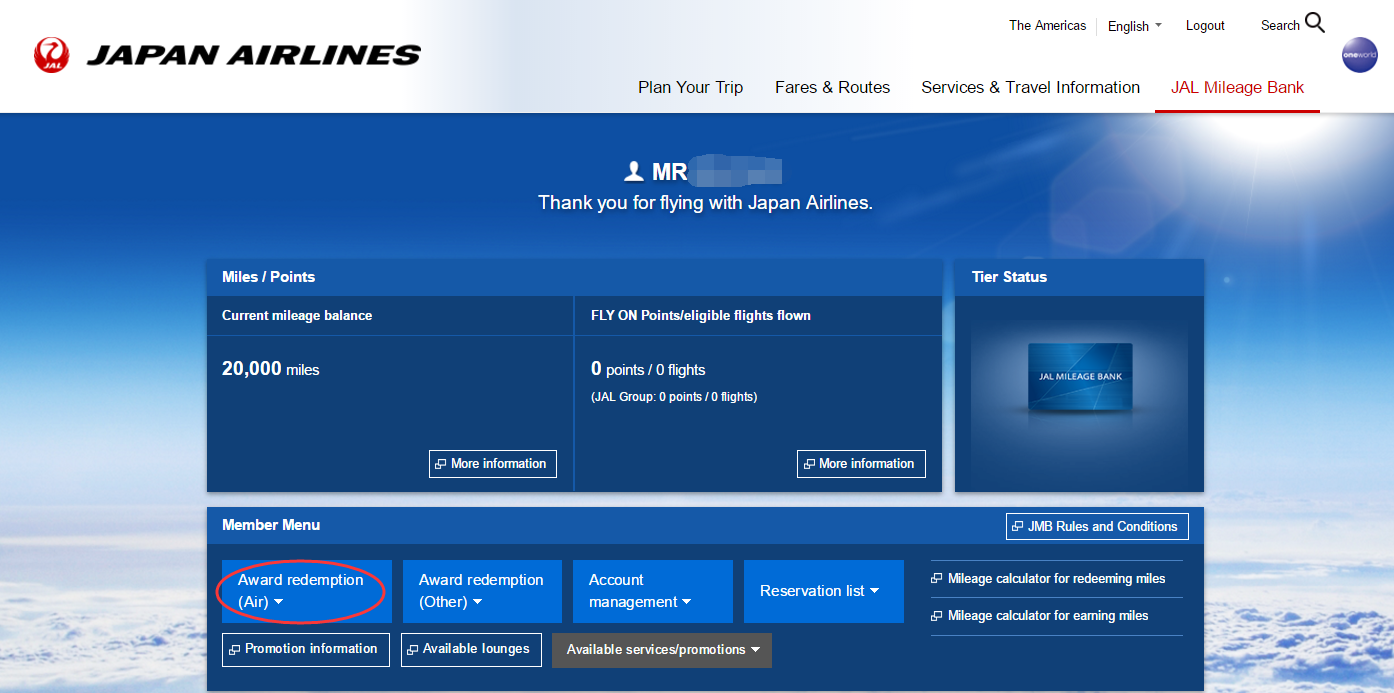This screenshot has width=1394, height=693.
Task: Open Mileage calculator for earning miles
Action: point(1040,616)
